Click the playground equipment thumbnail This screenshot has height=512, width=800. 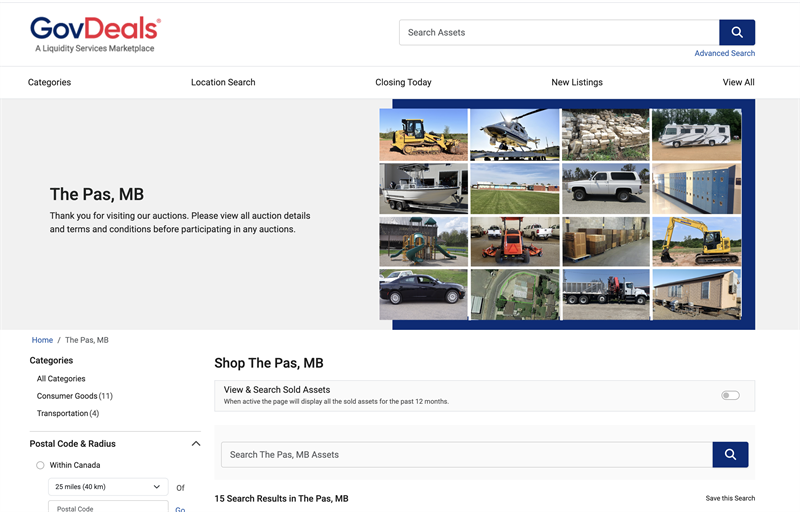(423, 242)
